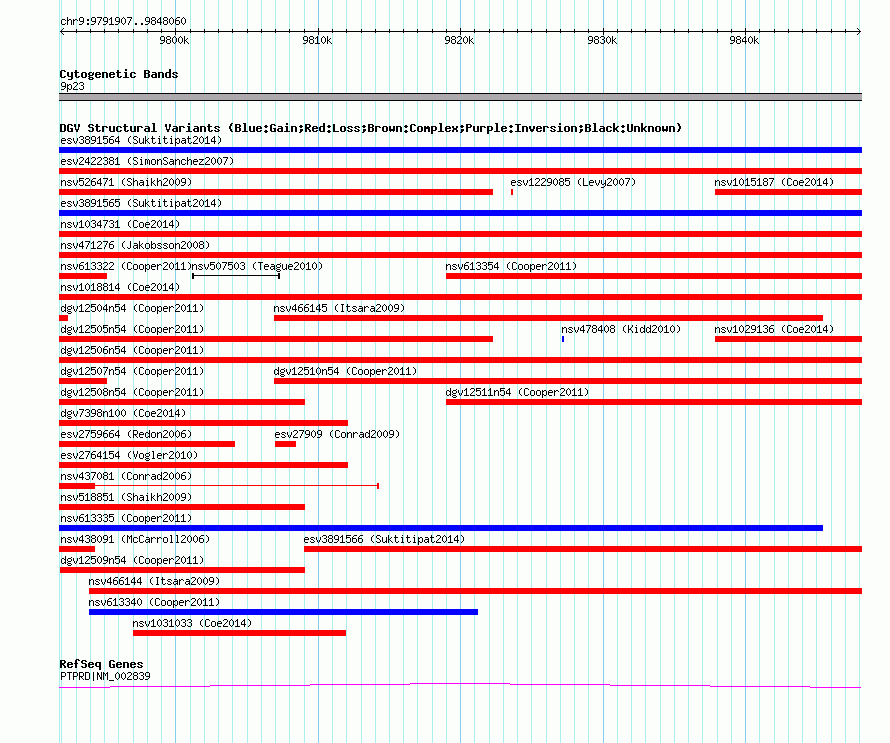Open the esv2422381 (SimonSanchez2007) variant label
Viewport: 890px width, 743px height.
[147, 161]
